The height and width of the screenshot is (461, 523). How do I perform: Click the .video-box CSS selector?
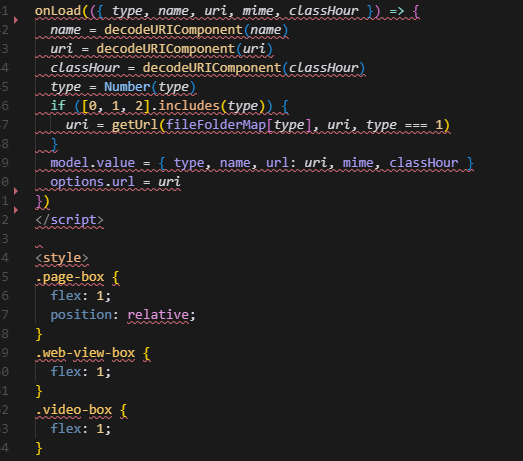[73, 410]
